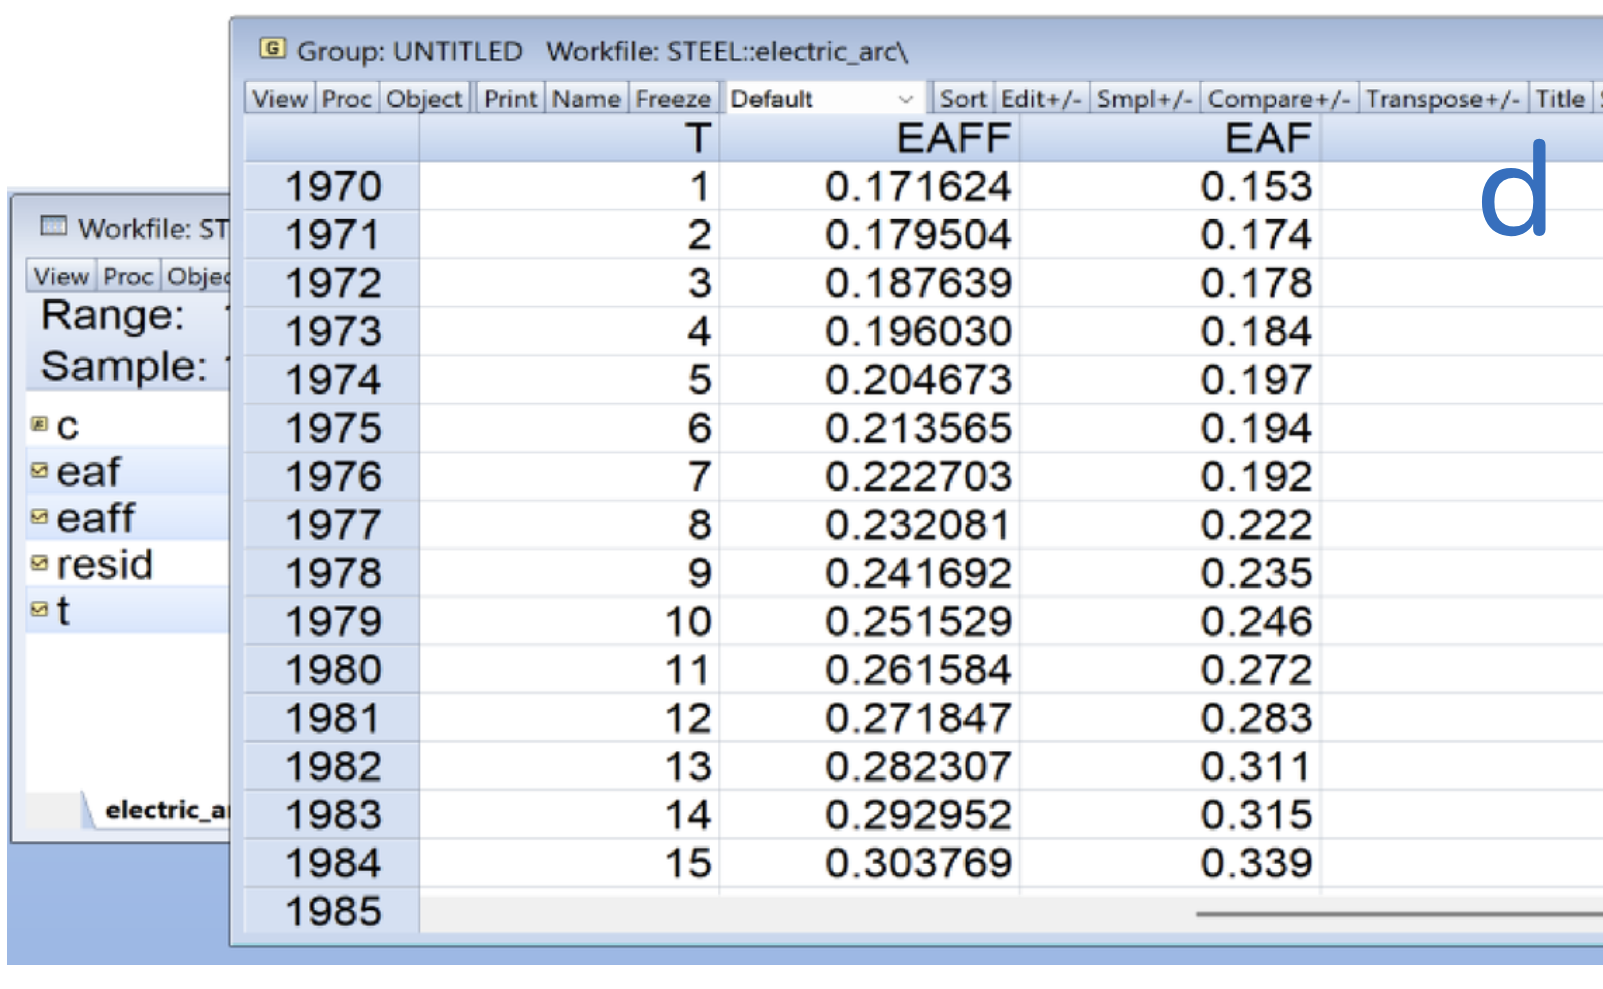Toggle Smpl+/- sample display
The image size is (1603, 989).
point(1143,99)
